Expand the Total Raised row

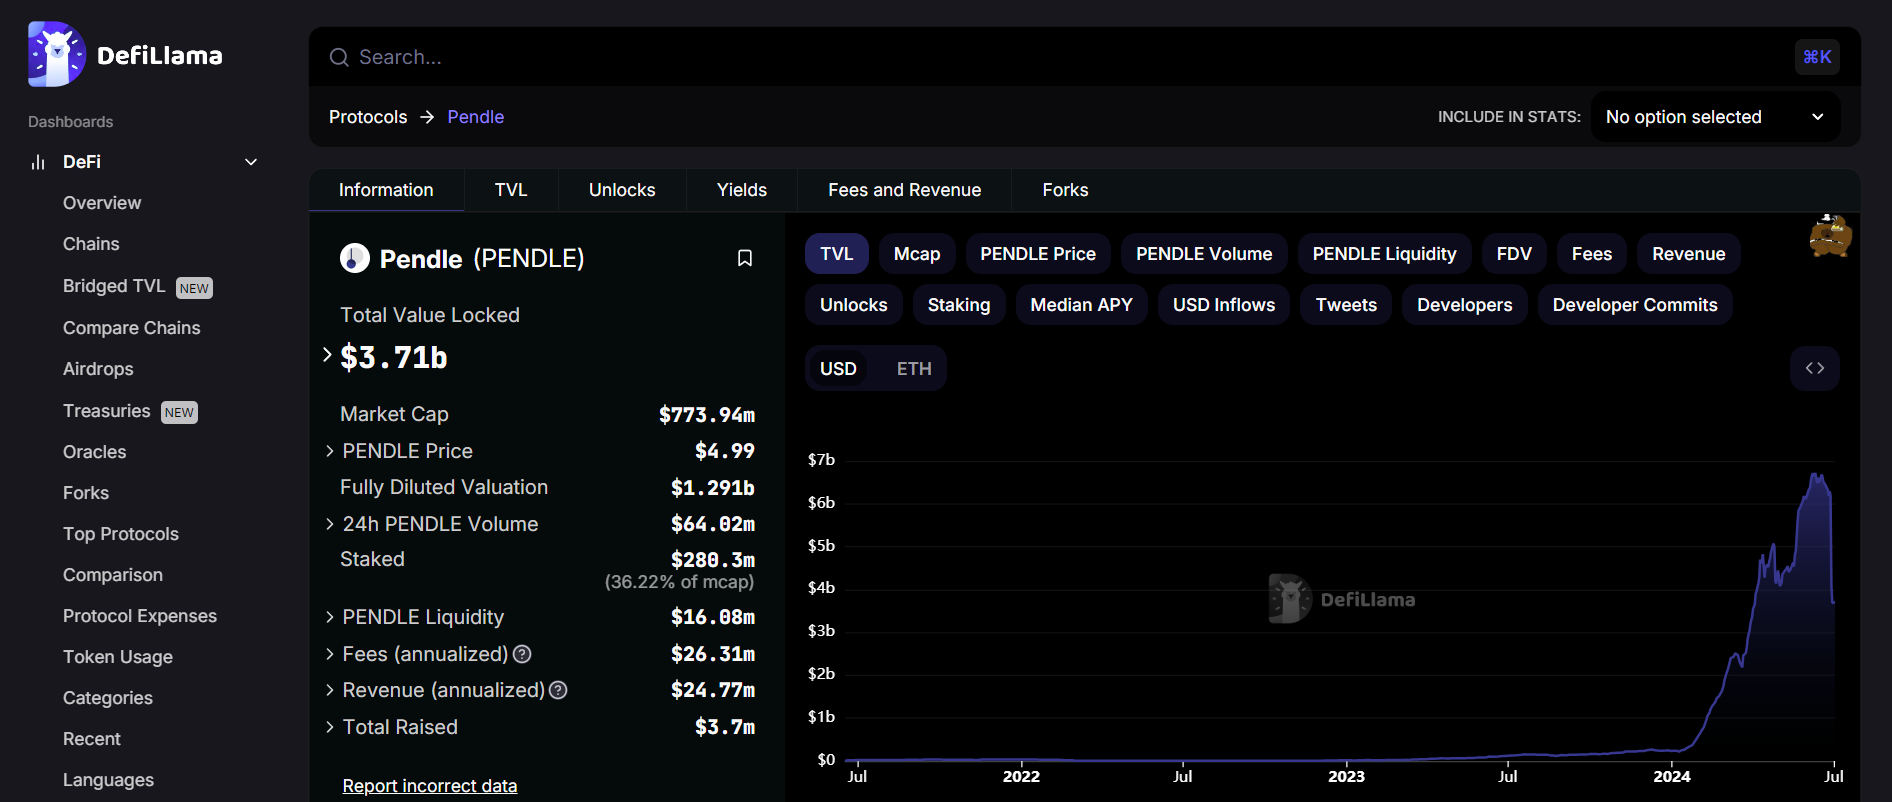[x=330, y=727]
